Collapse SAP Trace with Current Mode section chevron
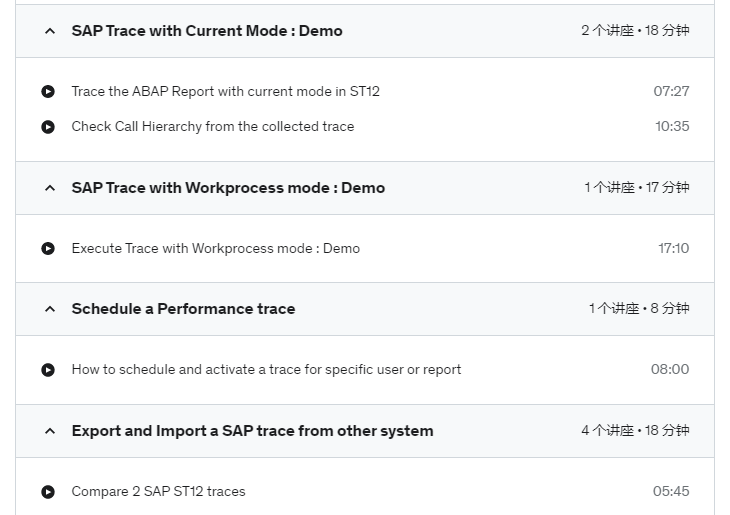 pyautogui.click(x=50, y=31)
